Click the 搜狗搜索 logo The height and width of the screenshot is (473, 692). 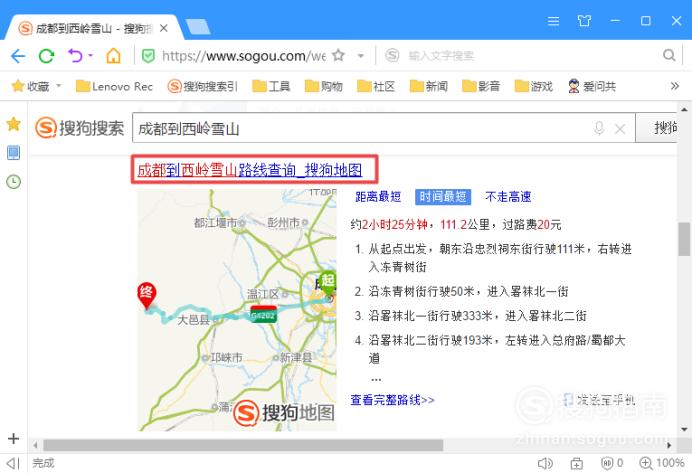point(79,128)
